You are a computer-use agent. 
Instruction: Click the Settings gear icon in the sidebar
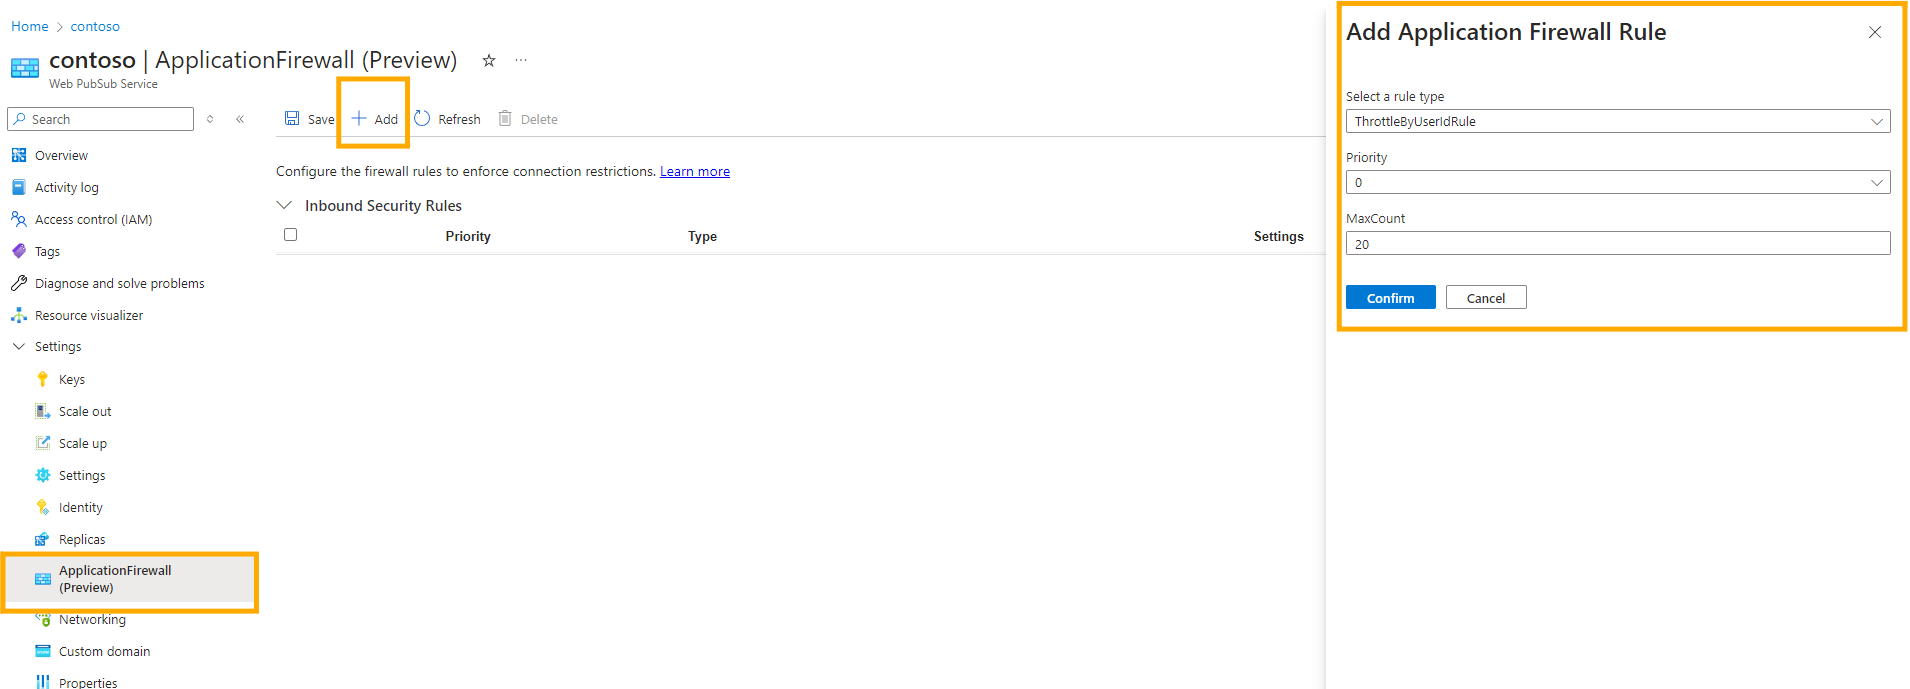coord(42,475)
